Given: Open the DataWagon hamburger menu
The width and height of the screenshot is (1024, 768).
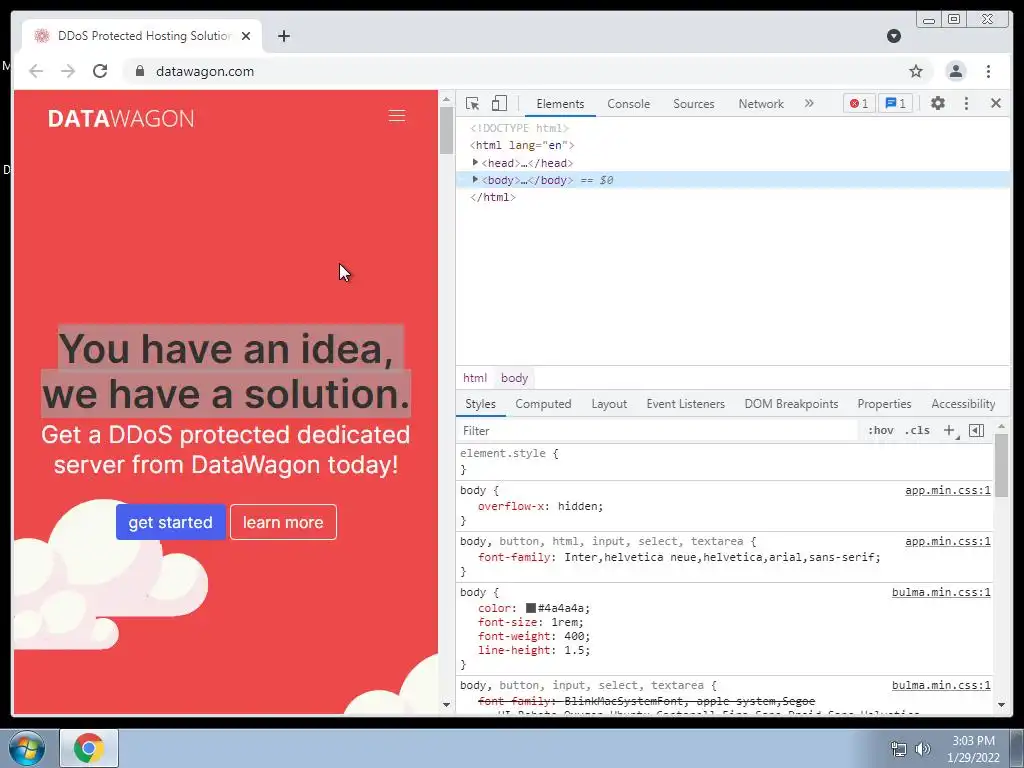Looking at the screenshot, I should pyautogui.click(x=396, y=116).
